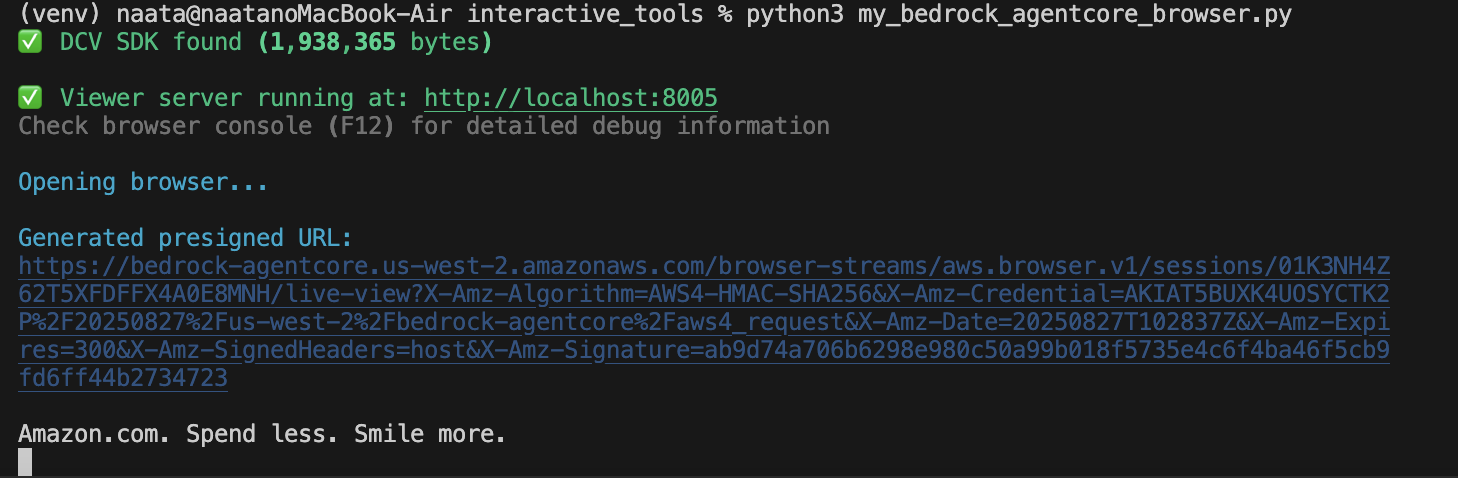Click the green checkmark beside DCV SDK found
Image resolution: width=1458 pixels, height=478 pixels.
click(31, 42)
